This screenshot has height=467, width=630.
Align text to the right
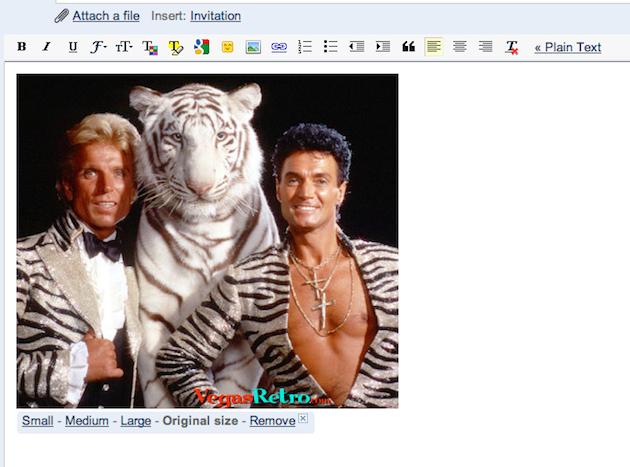485,47
